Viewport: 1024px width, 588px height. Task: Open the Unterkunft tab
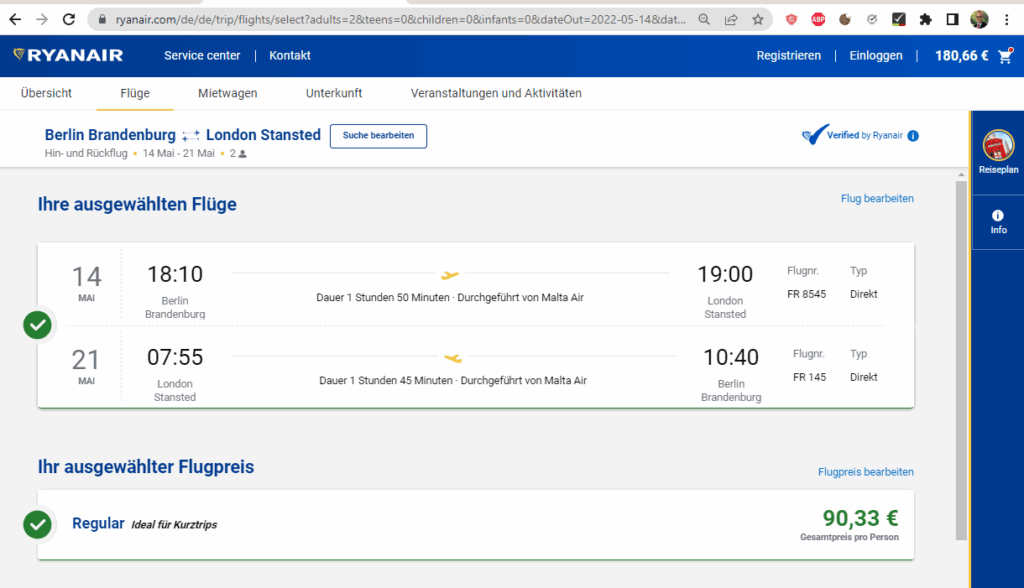click(334, 93)
